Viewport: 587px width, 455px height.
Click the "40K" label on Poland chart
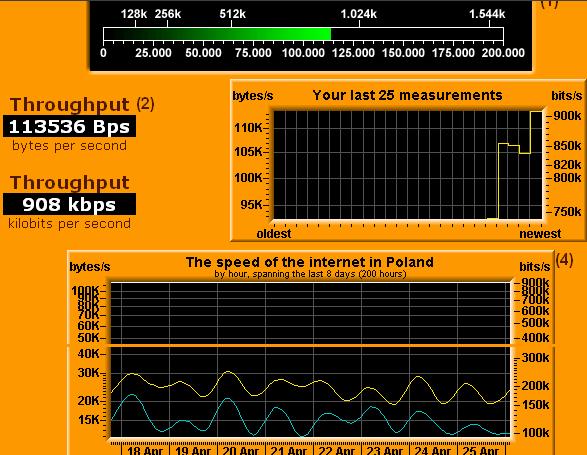[x=88, y=354]
